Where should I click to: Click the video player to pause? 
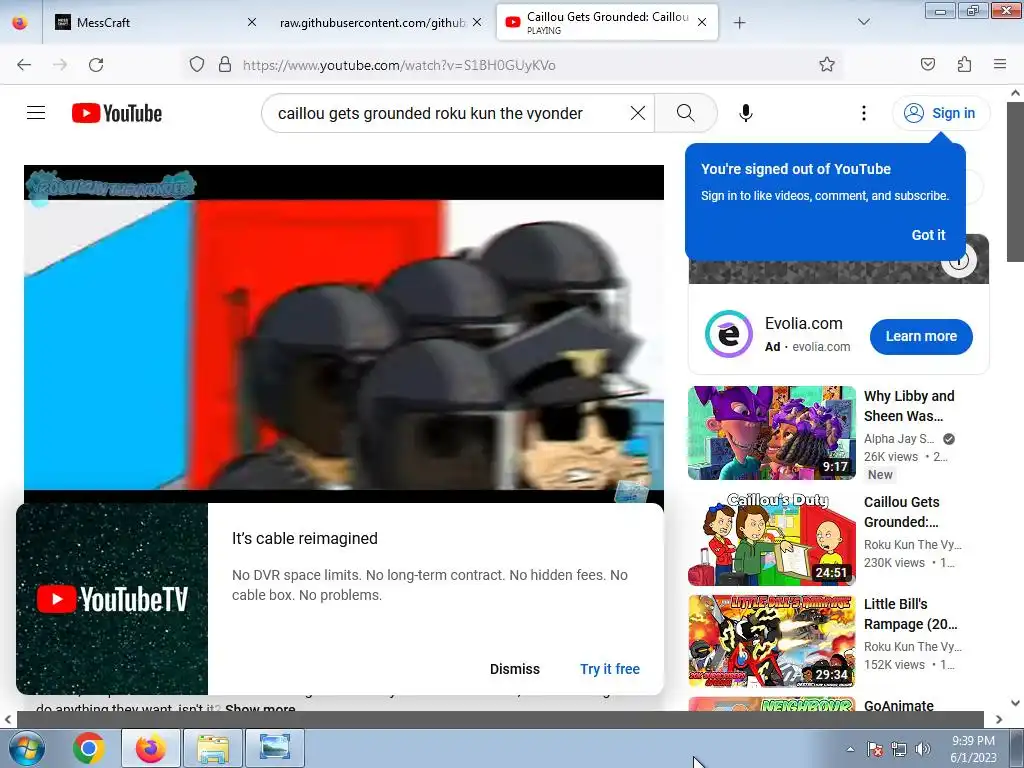pyautogui.click(x=344, y=333)
